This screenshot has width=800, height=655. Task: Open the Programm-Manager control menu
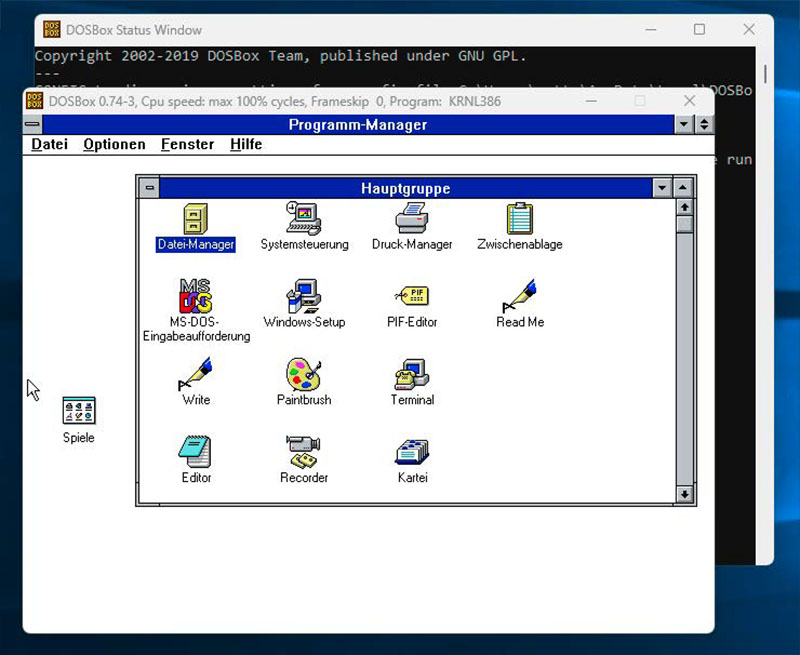click(x=33, y=124)
